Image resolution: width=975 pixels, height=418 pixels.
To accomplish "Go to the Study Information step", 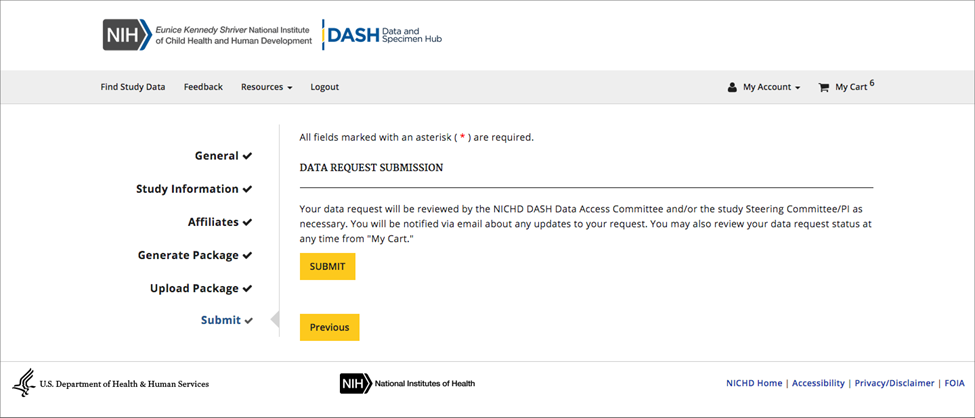I will (x=187, y=189).
